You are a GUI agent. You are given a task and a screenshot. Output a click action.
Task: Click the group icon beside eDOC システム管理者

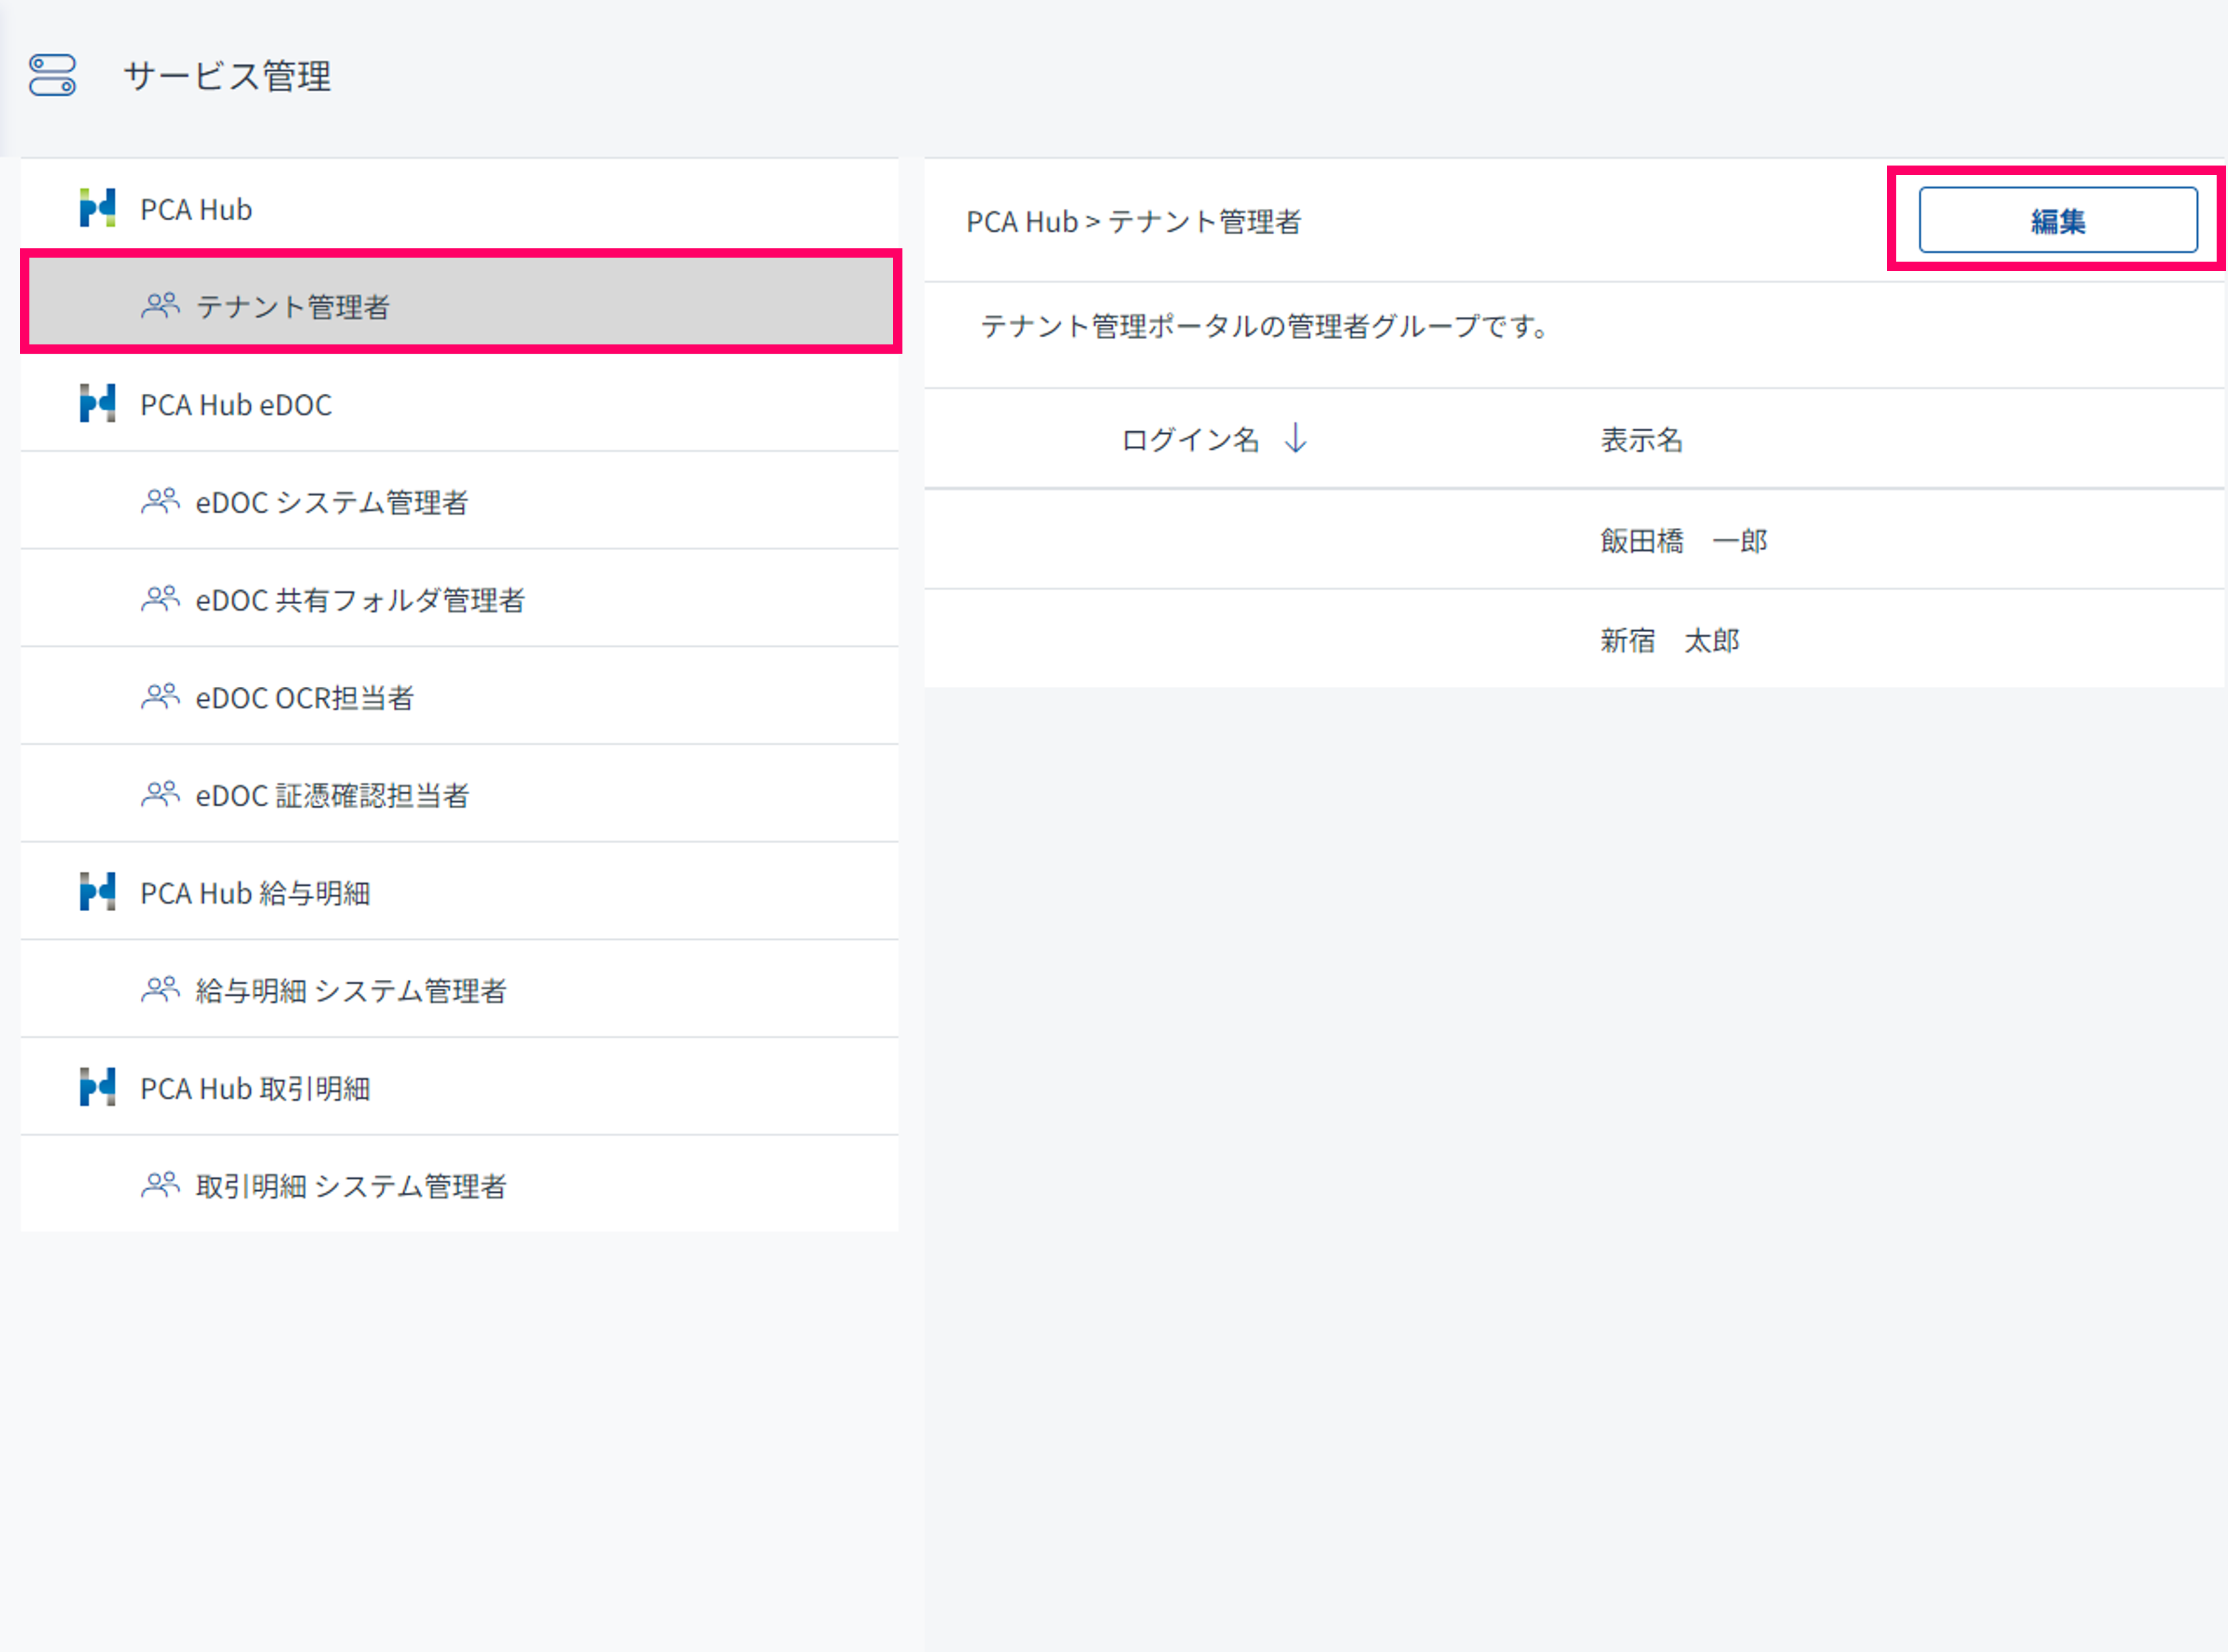(x=160, y=501)
